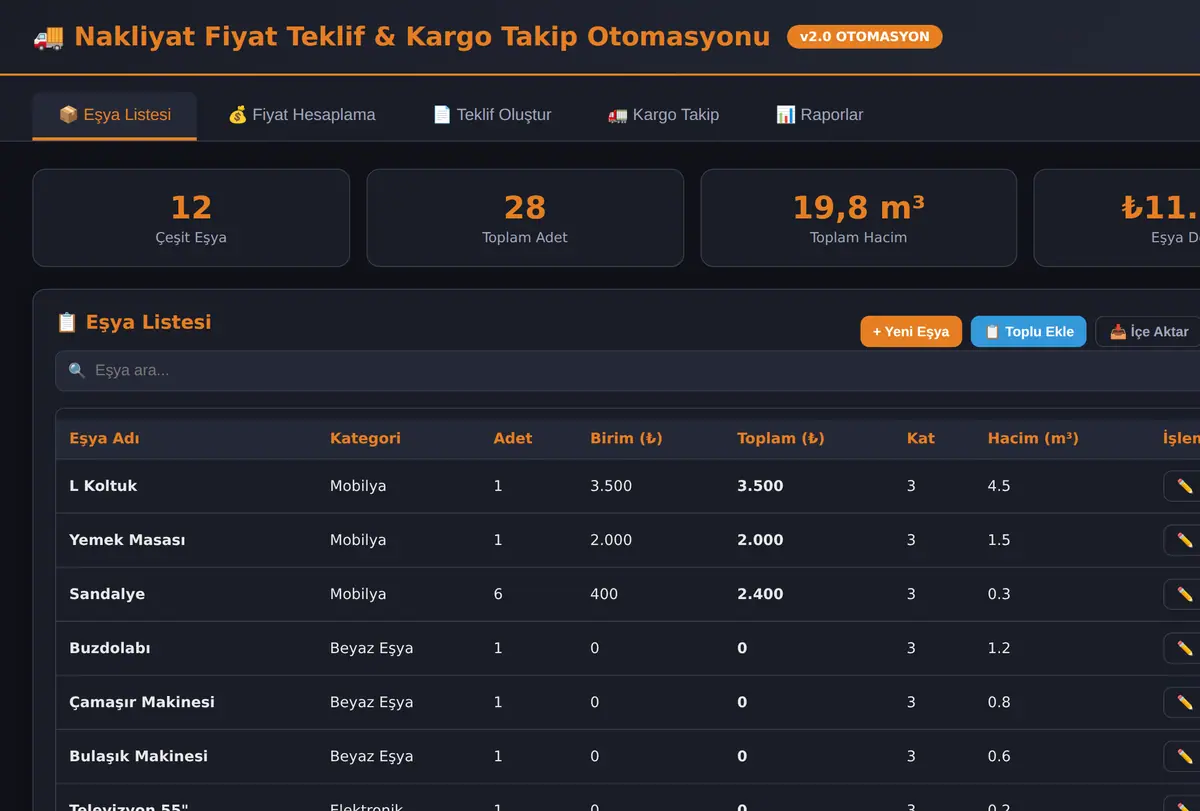
Task: Click the Eşya Listesi panel heading
Action: (134, 322)
